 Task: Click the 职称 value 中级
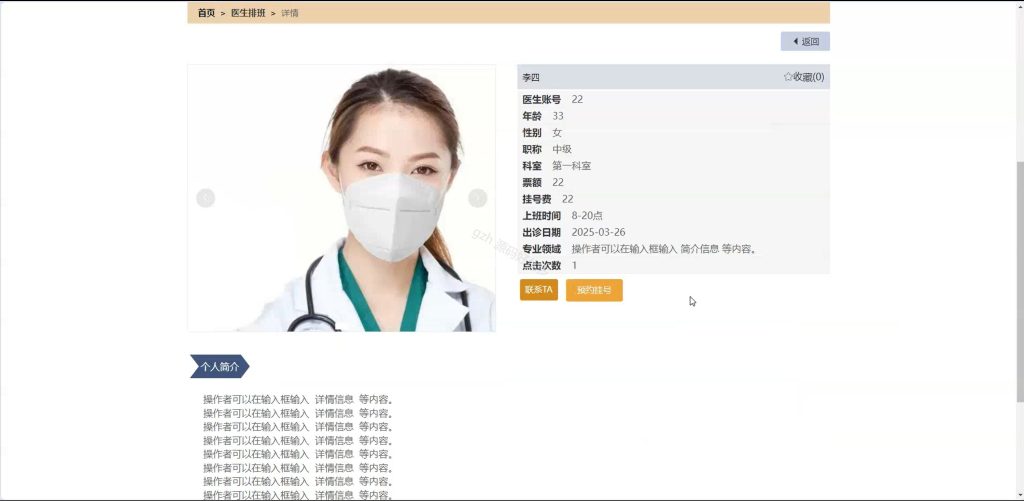562,149
